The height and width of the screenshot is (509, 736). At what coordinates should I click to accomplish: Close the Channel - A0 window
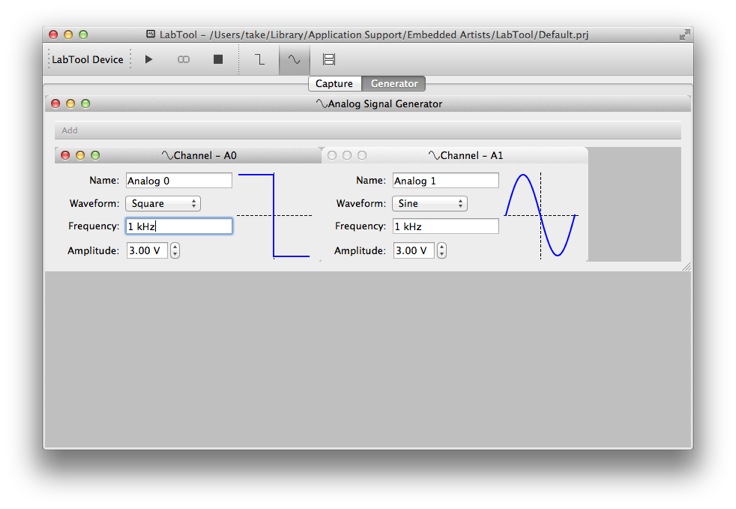click(66, 156)
